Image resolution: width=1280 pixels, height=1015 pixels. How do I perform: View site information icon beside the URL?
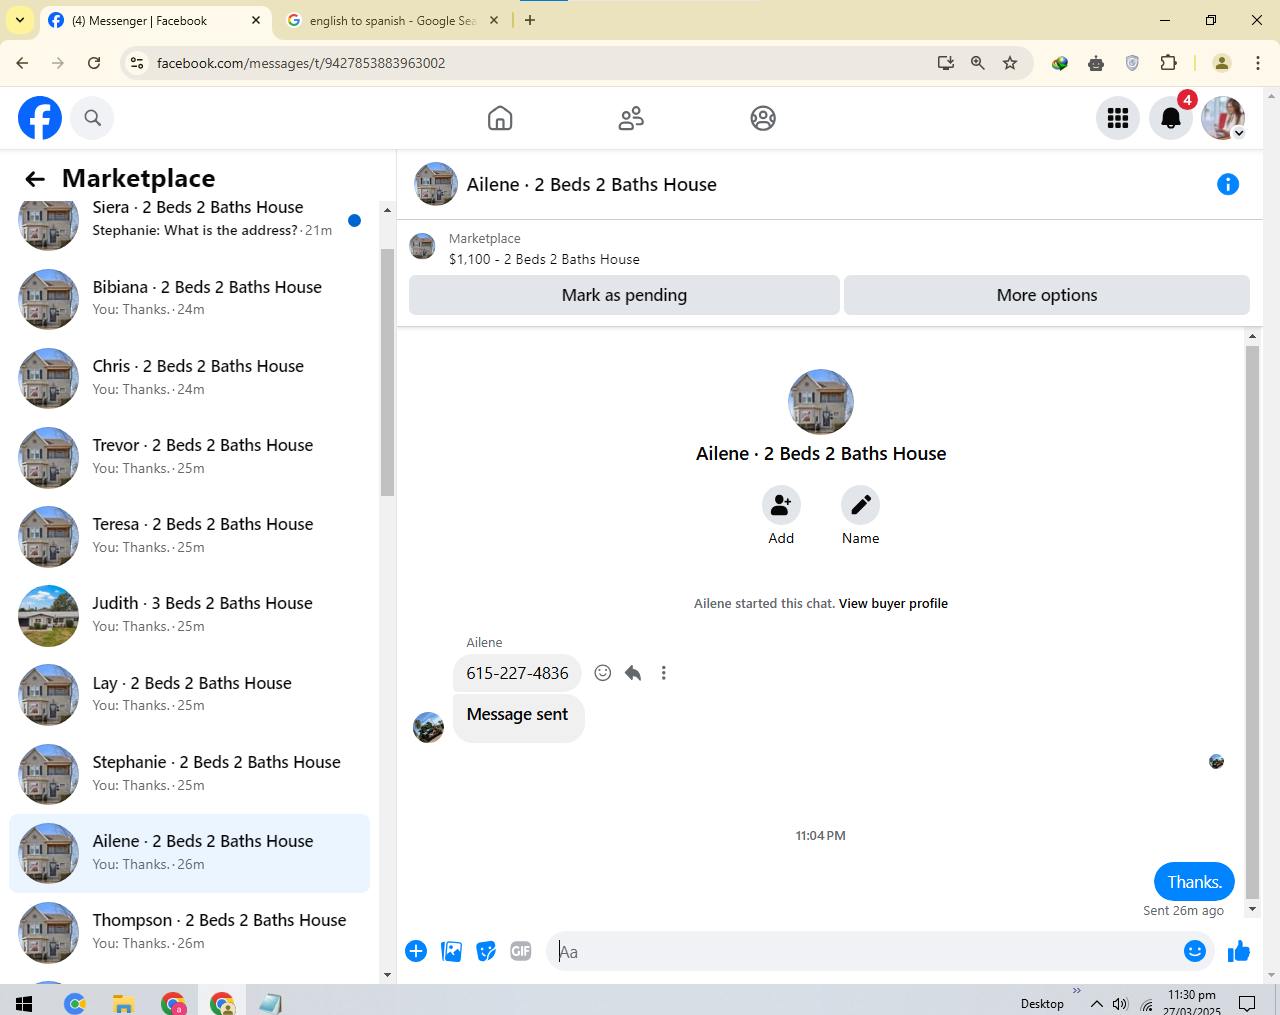coord(138,63)
